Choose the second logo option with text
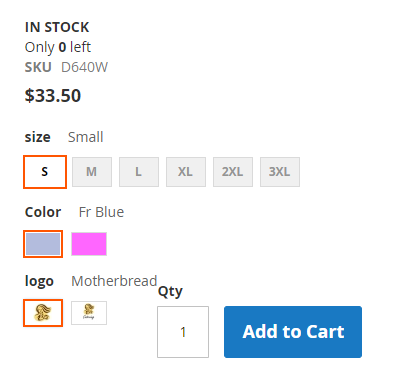Image resolution: width=408 pixels, height=387 pixels. click(89, 313)
